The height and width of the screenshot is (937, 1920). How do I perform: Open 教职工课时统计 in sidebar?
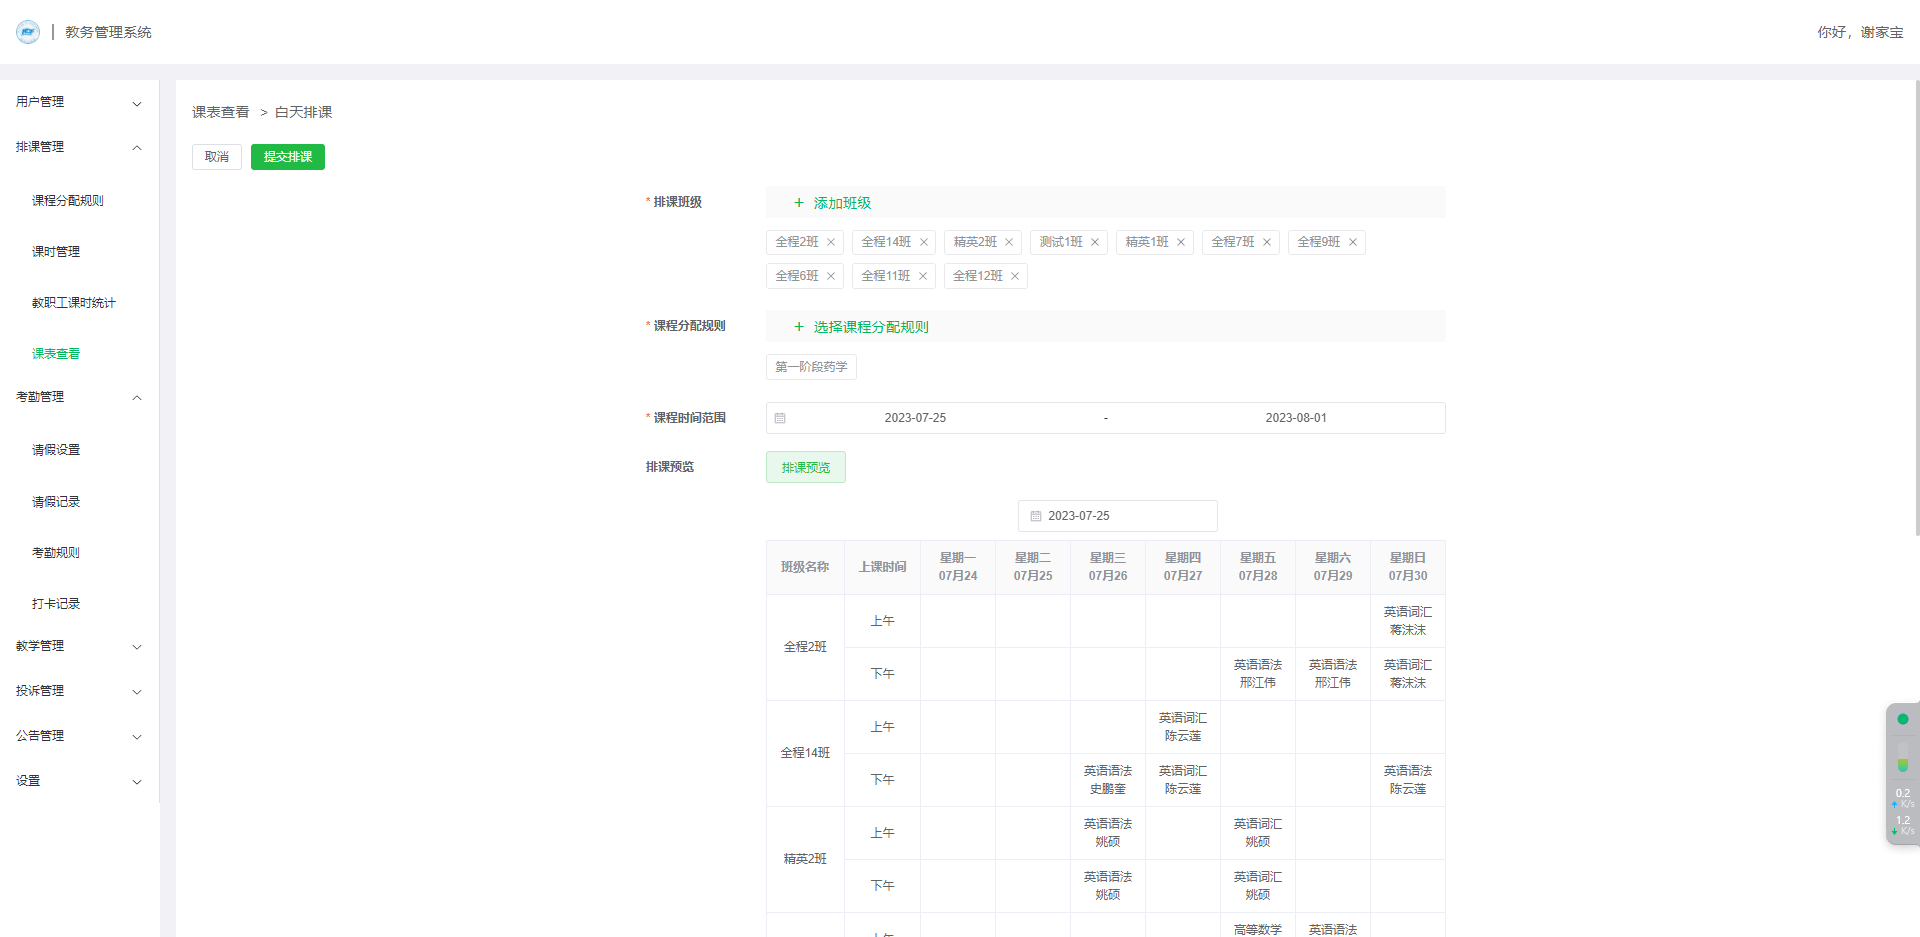pyautogui.click(x=74, y=303)
